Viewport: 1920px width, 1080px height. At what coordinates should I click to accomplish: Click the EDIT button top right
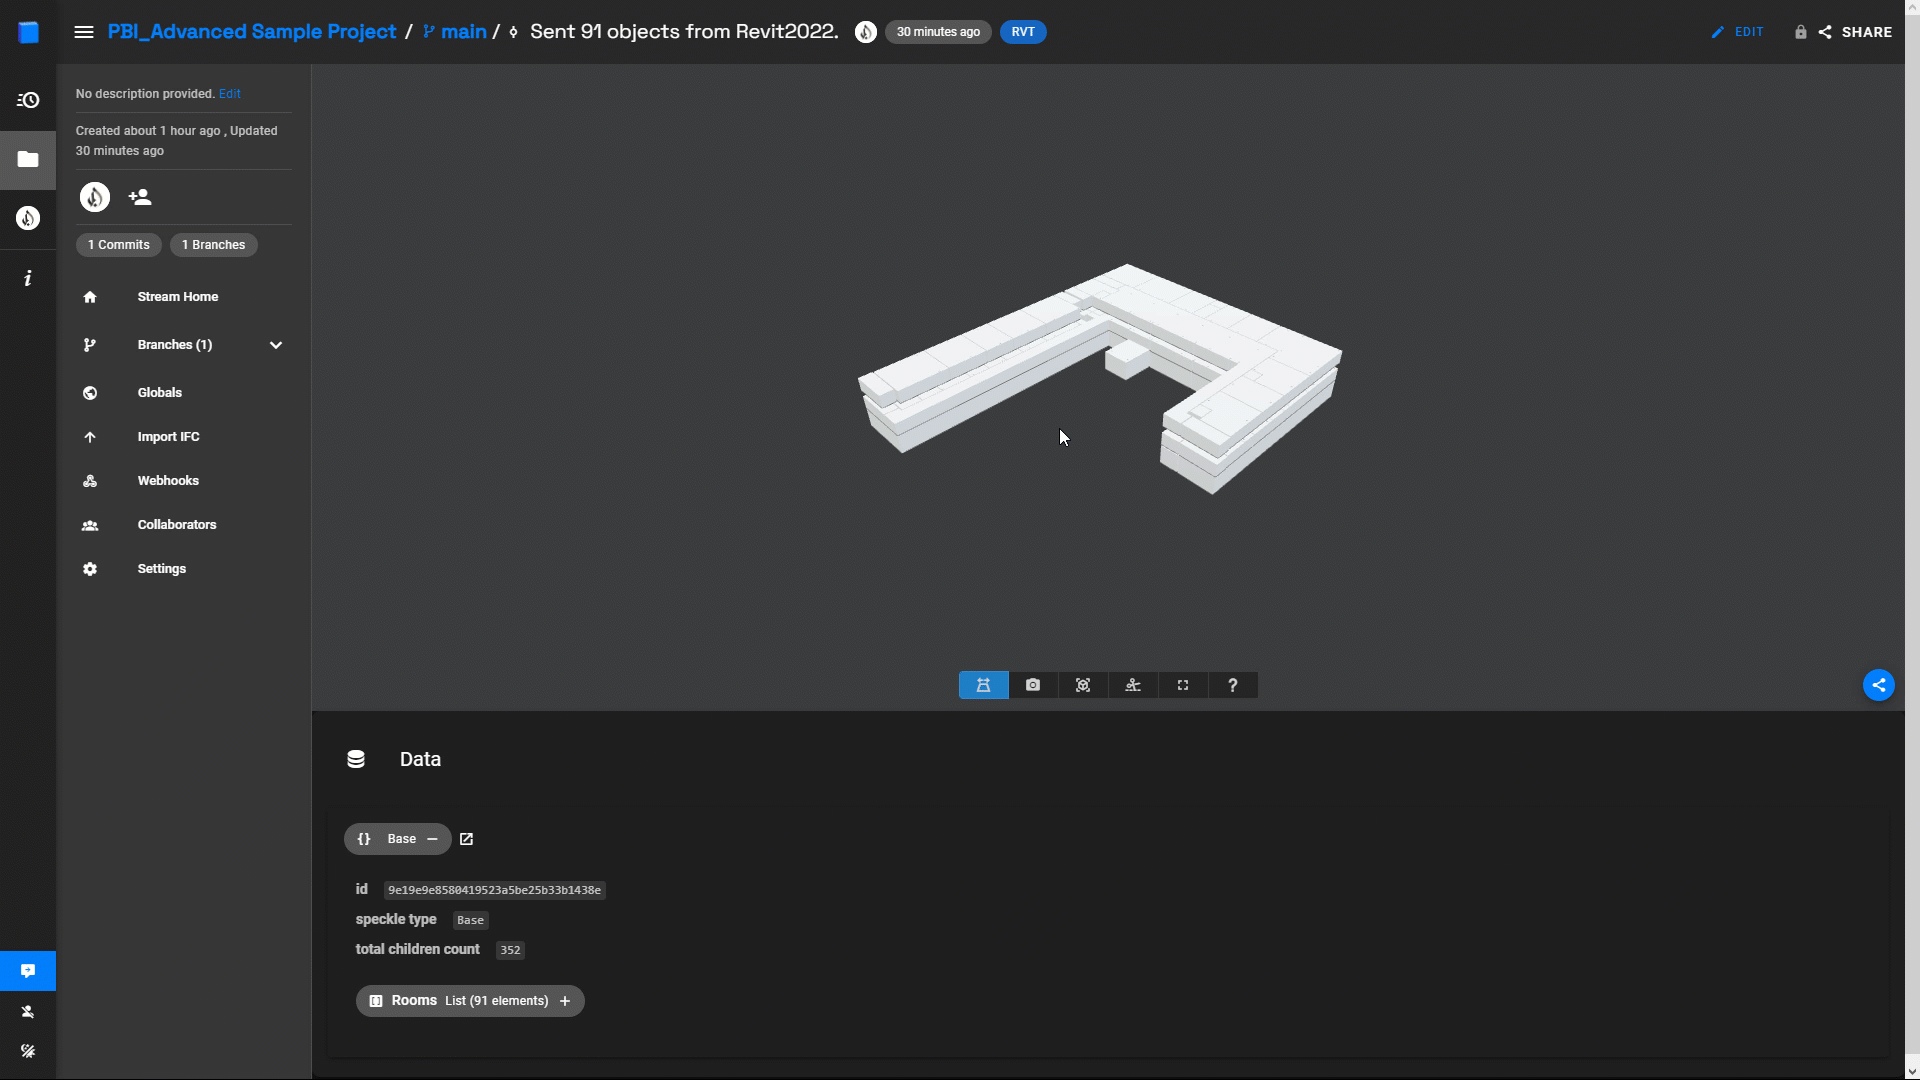coord(1738,32)
